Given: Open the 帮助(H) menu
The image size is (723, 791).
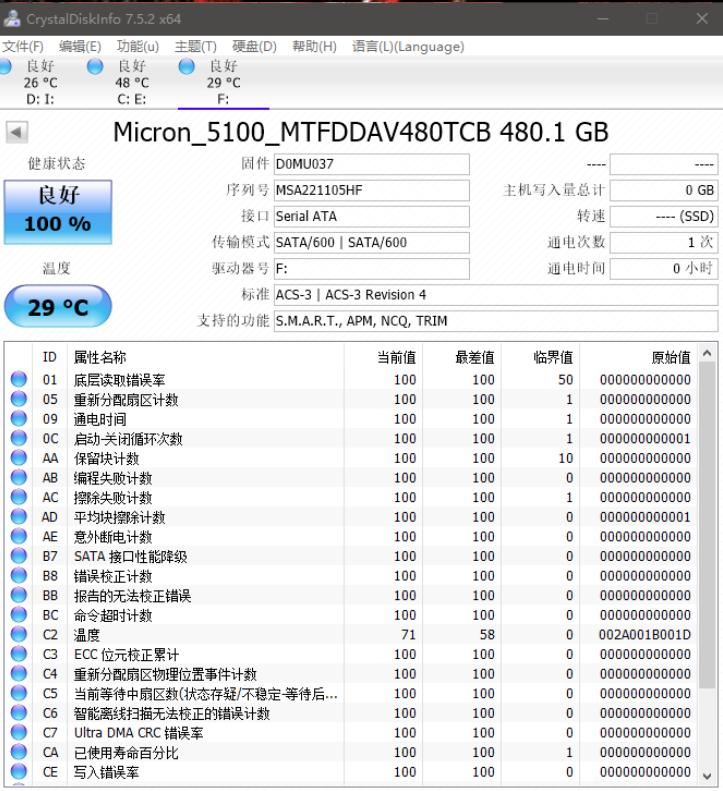Looking at the screenshot, I should coord(314,46).
